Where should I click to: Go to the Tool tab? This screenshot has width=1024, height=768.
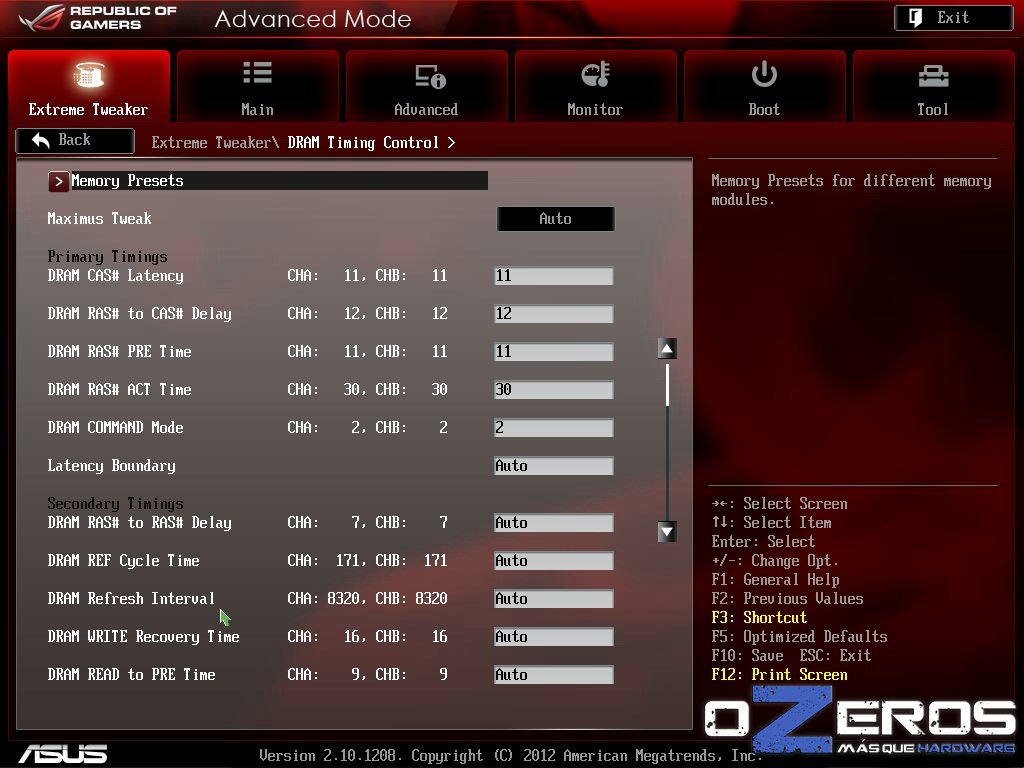pos(934,86)
